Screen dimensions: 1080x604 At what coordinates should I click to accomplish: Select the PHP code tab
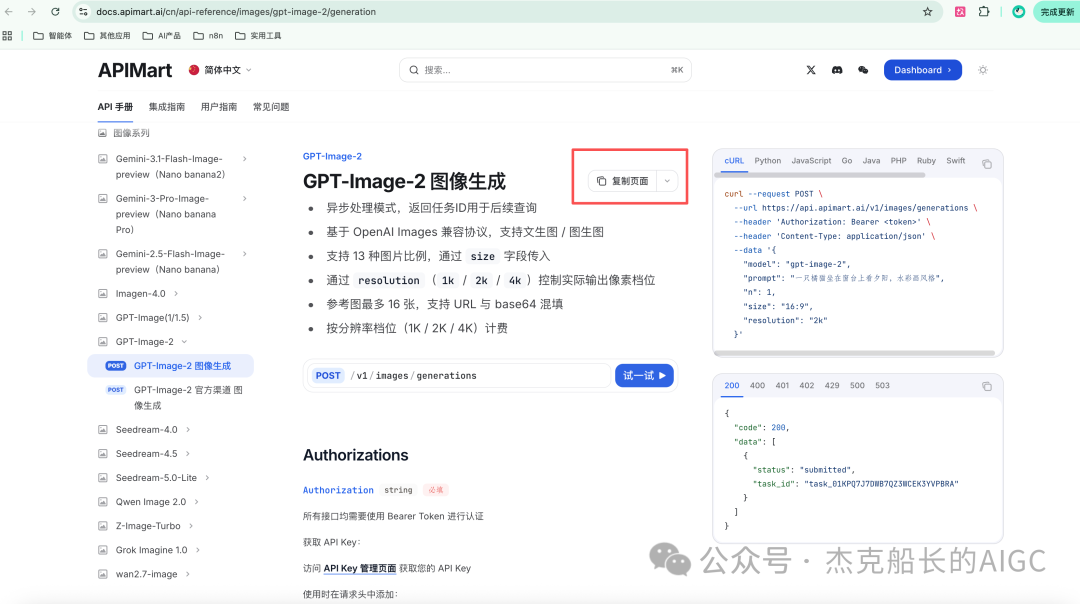898,160
